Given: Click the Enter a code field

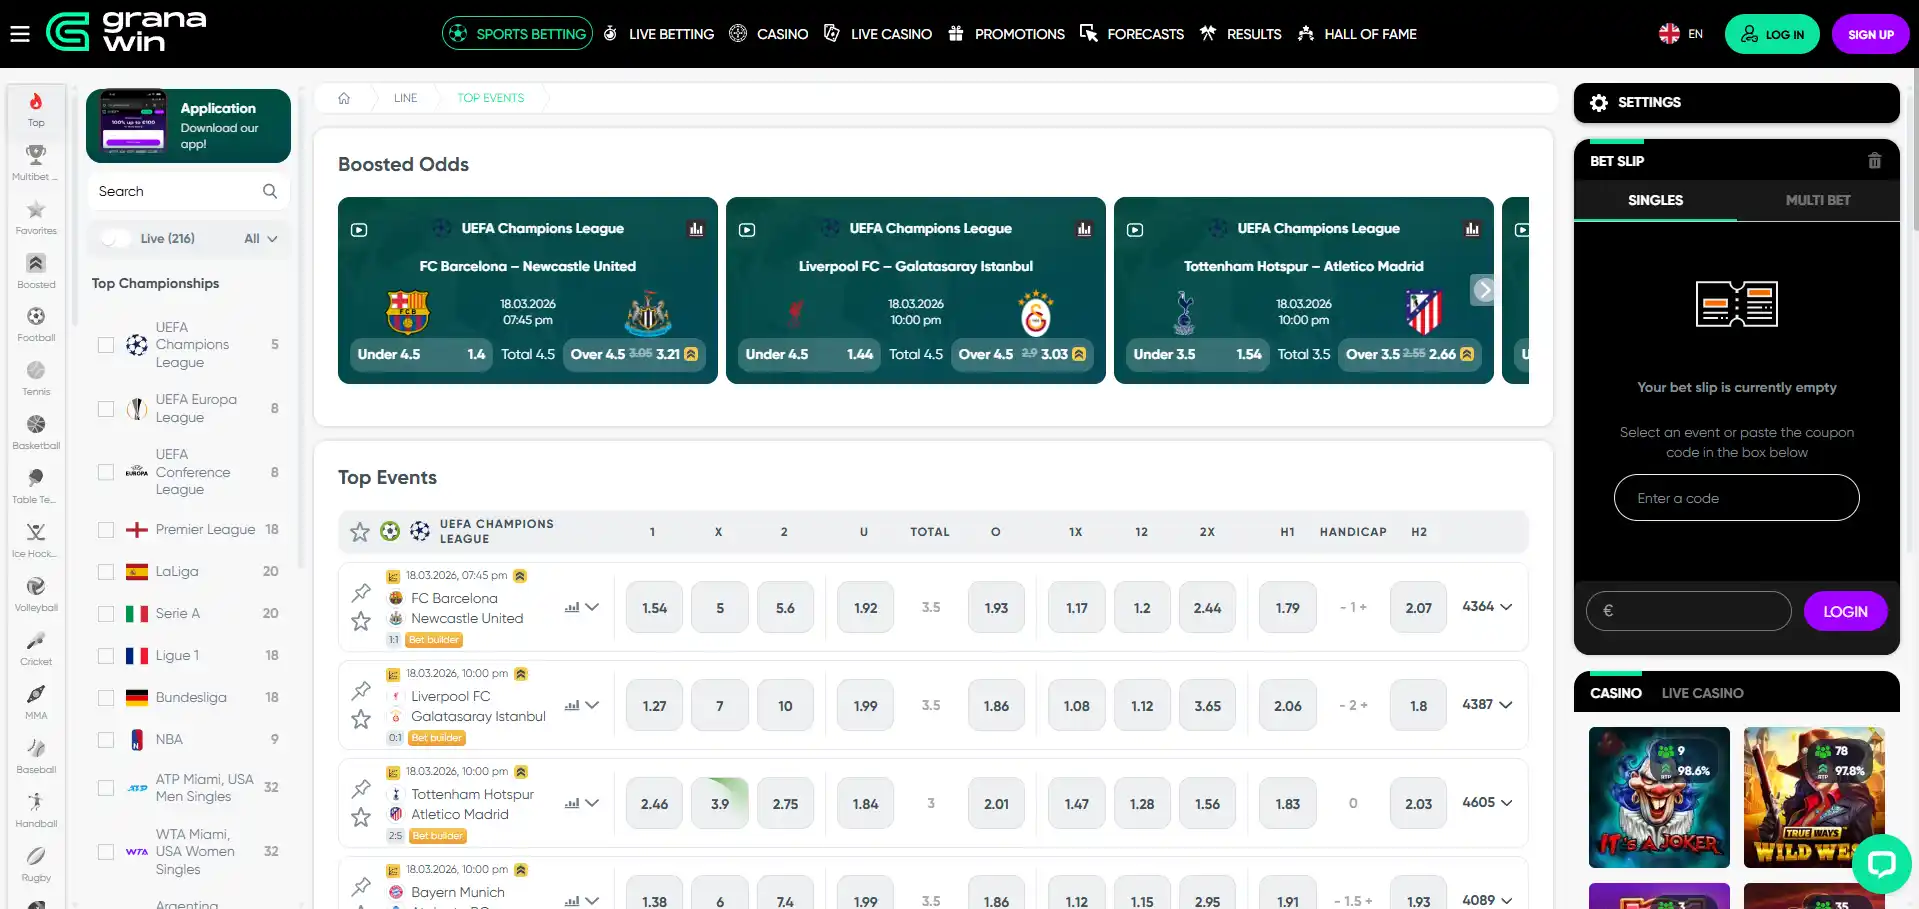Looking at the screenshot, I should coord(1736,498).
